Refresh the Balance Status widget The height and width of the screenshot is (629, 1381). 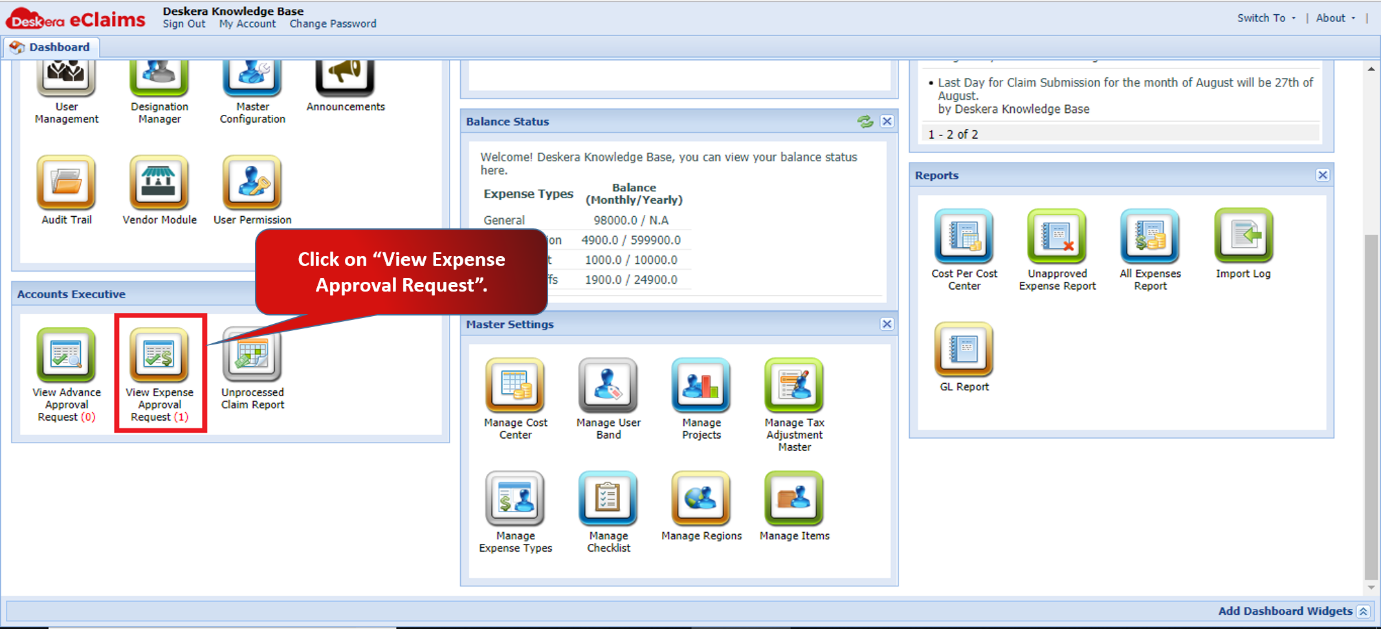(865, 122)
